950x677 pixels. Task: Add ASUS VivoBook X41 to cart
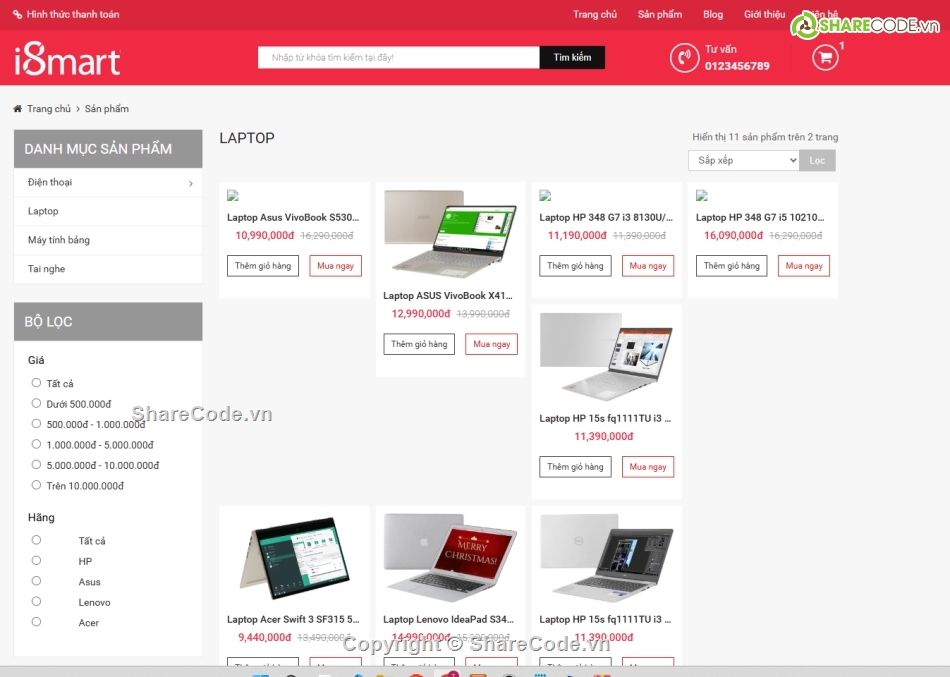(419, 344)
